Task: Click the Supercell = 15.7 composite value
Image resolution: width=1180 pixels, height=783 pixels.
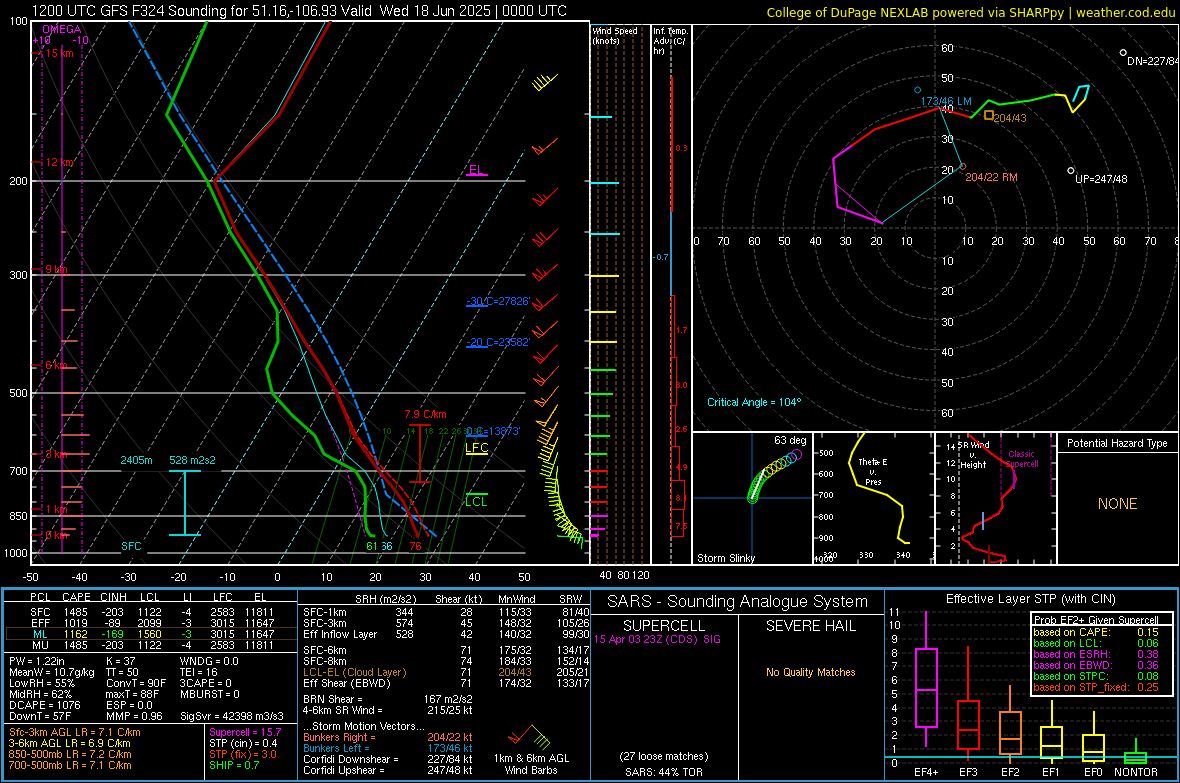Action: [245, 733]
